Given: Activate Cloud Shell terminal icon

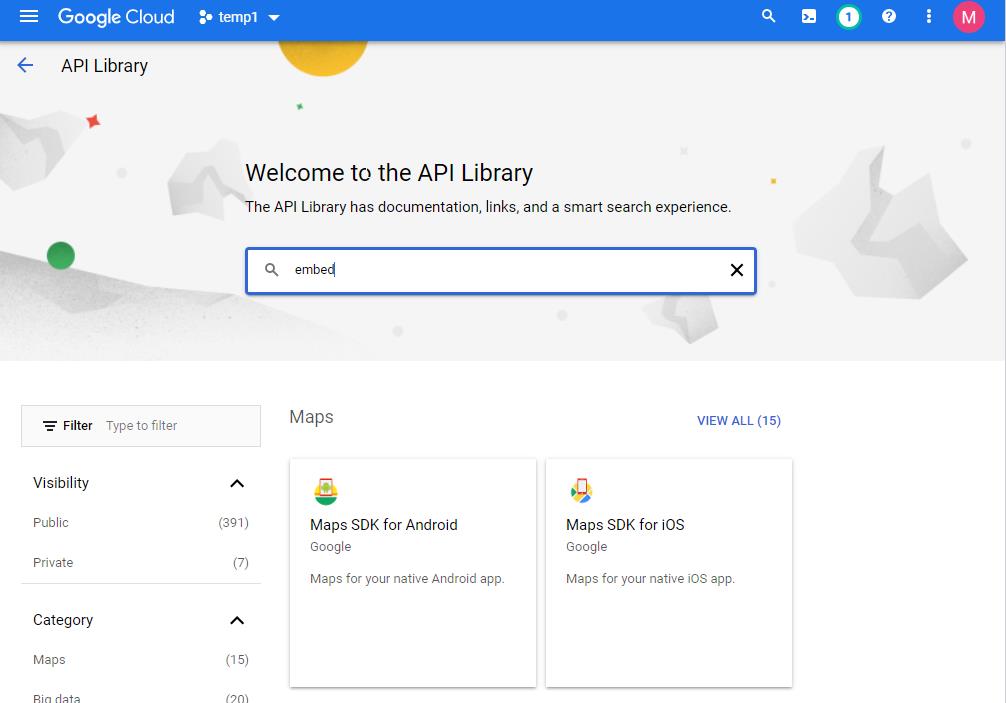Looking at the screenshot, I should [809, 17].
